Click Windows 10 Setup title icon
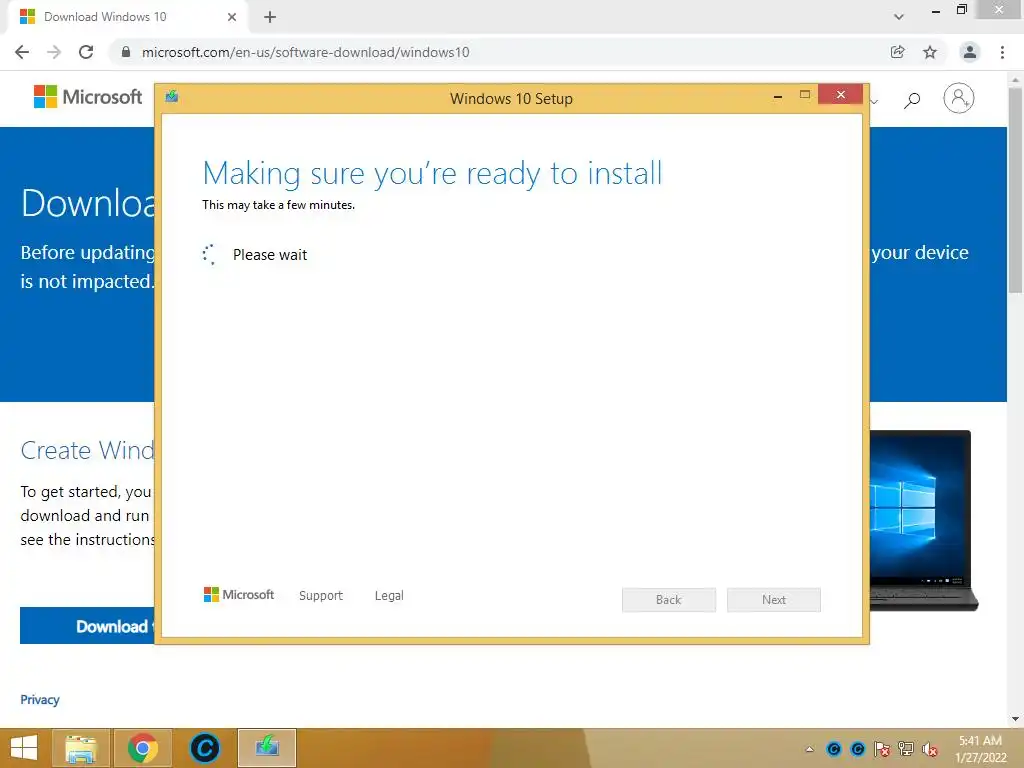 pyautogui.click(x=172, y=97)
